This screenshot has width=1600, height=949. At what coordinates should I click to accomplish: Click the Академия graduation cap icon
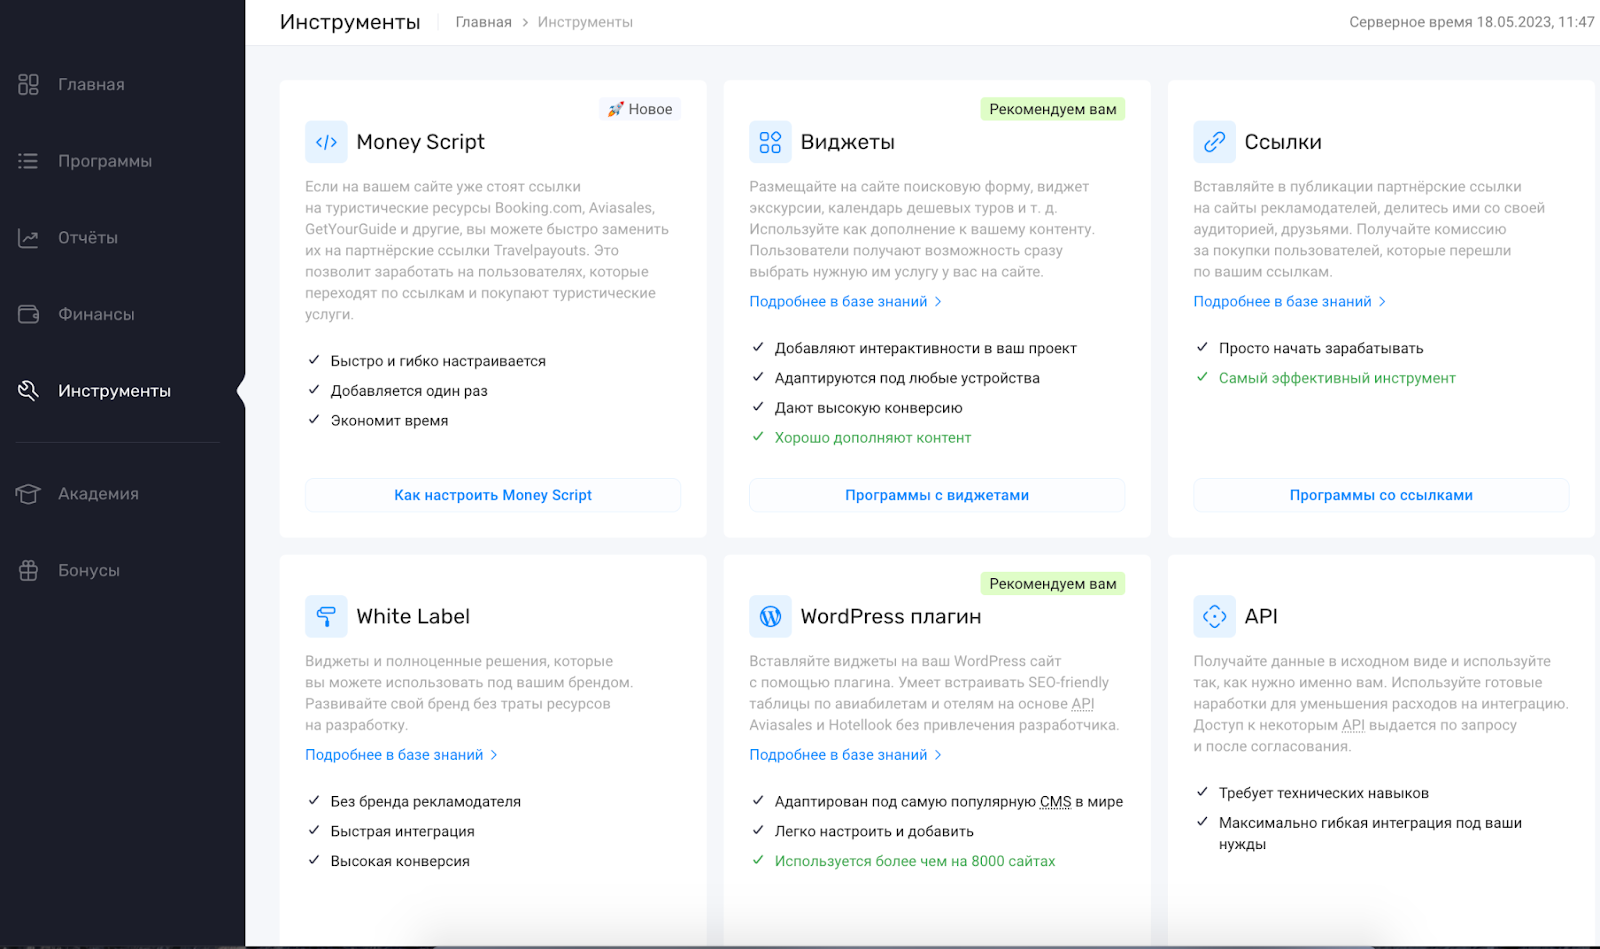[x=28, y=494]
